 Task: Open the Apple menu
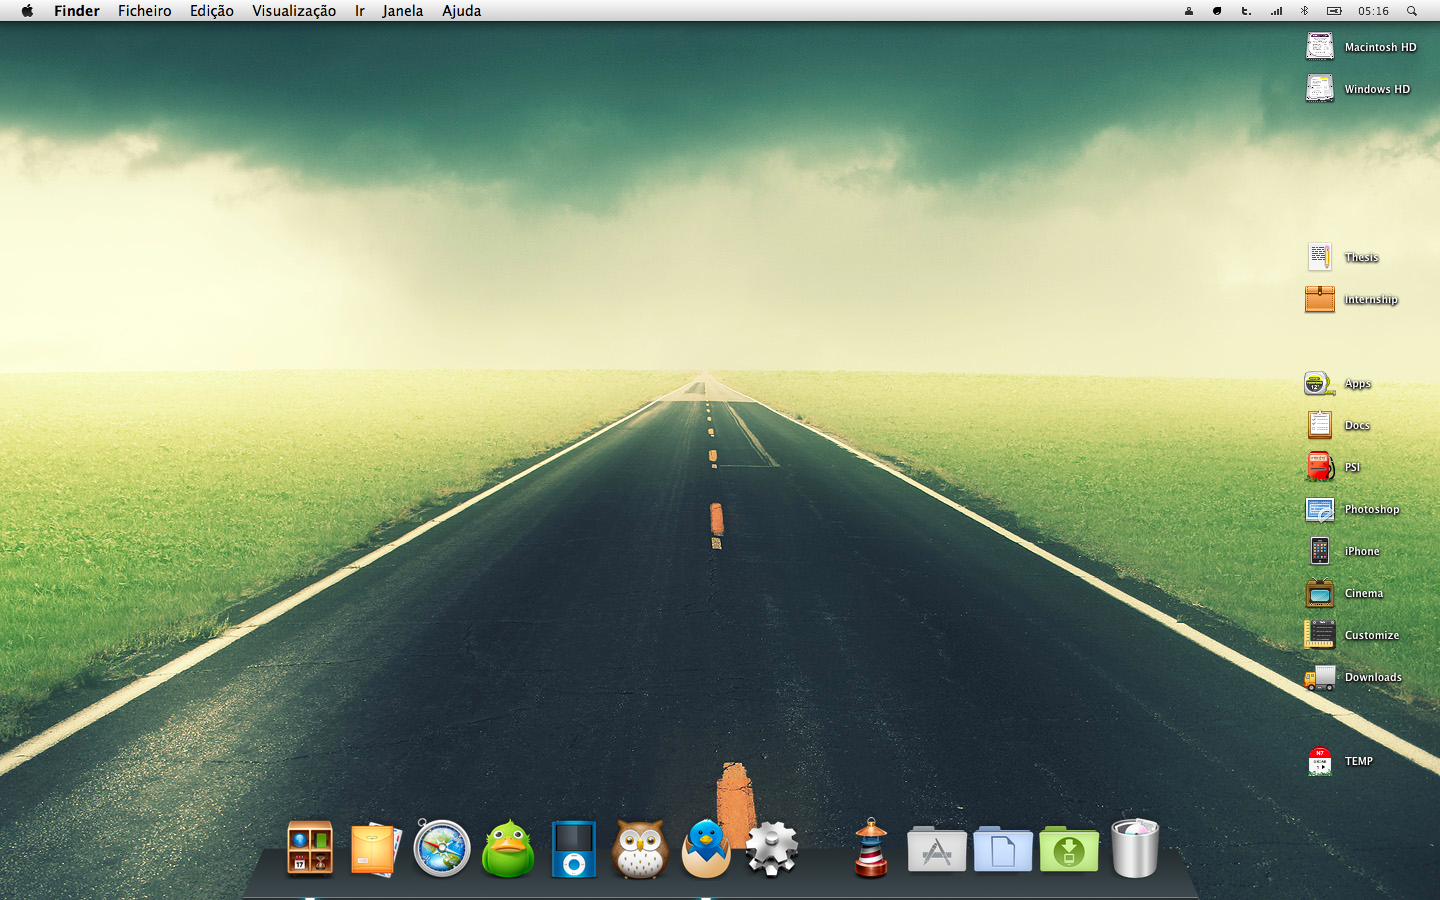point(27,11)
